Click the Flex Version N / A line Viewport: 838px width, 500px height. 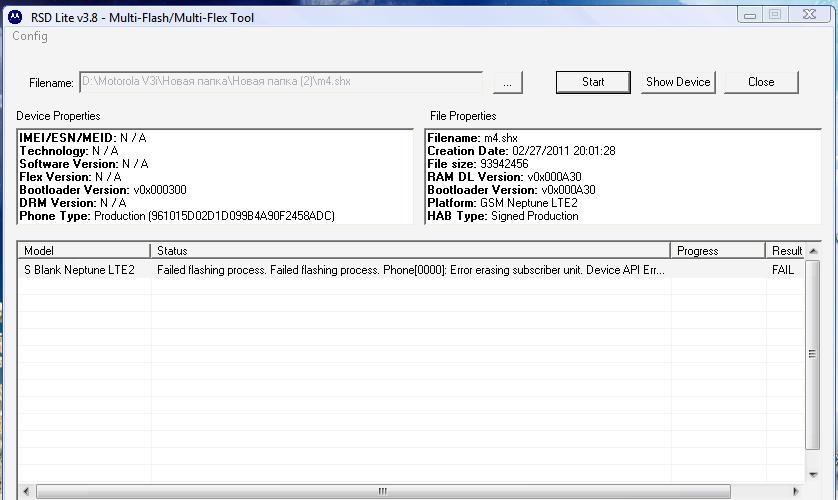71,177
